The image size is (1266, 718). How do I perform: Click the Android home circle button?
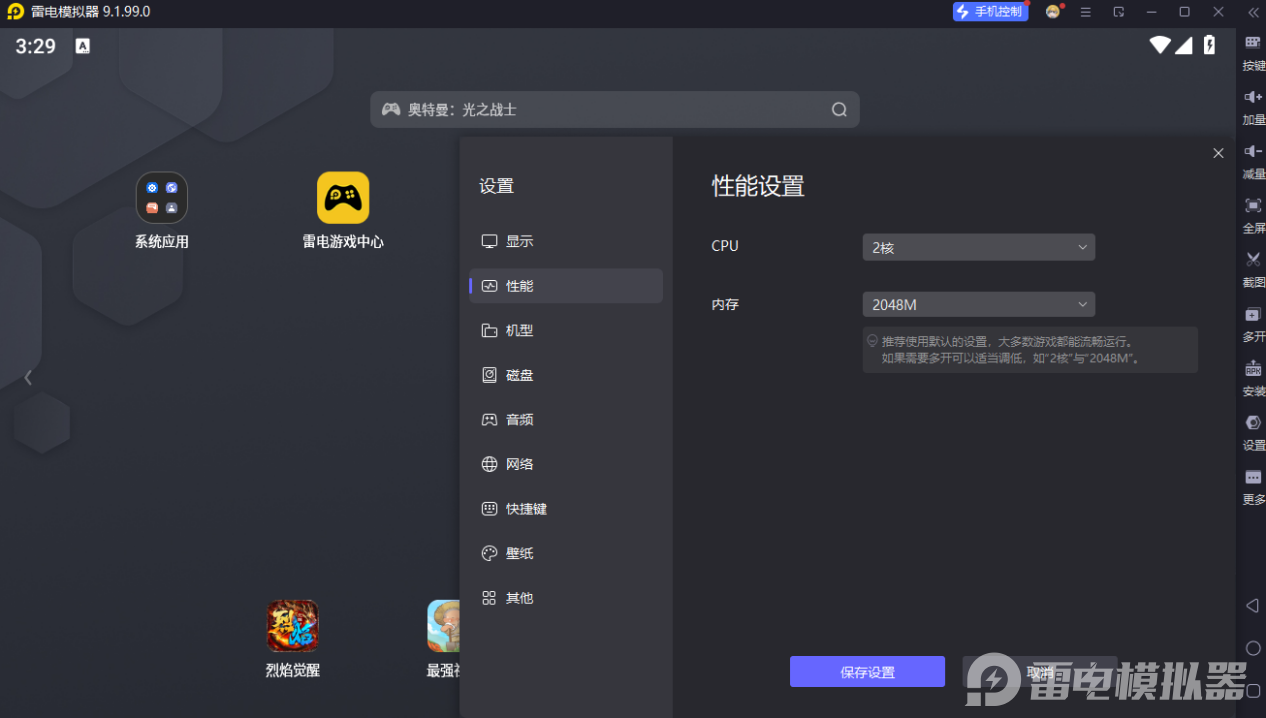(x=1252, y=648)
